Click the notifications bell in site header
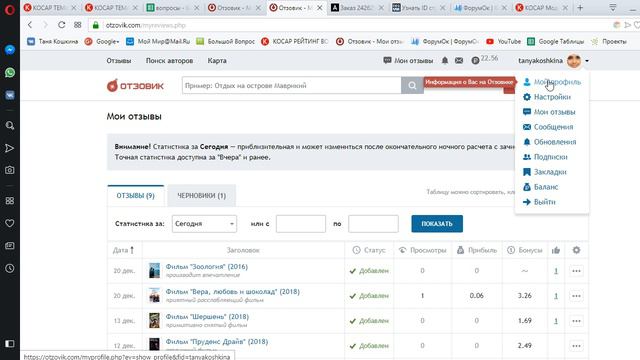The height and width of the screenshot is (360, 640). coord(445,60)
